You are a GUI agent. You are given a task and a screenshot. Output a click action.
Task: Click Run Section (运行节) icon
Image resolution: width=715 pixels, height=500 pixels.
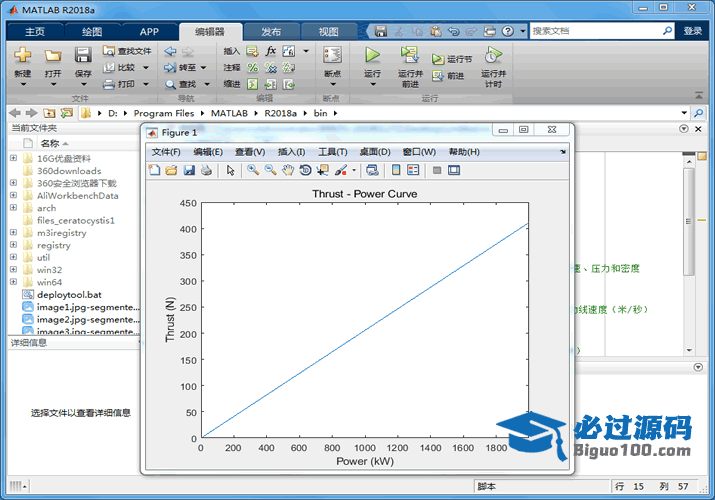click(x=438, y=59)
